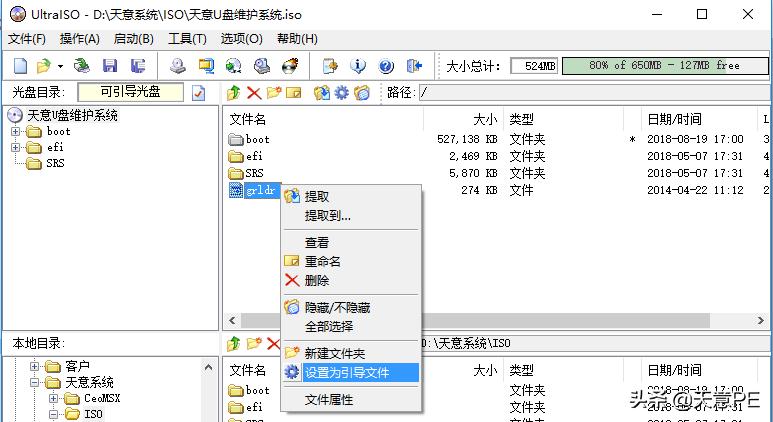Choose 隐藏/不隐藏 from the context menu

click(x=351, y=308)
